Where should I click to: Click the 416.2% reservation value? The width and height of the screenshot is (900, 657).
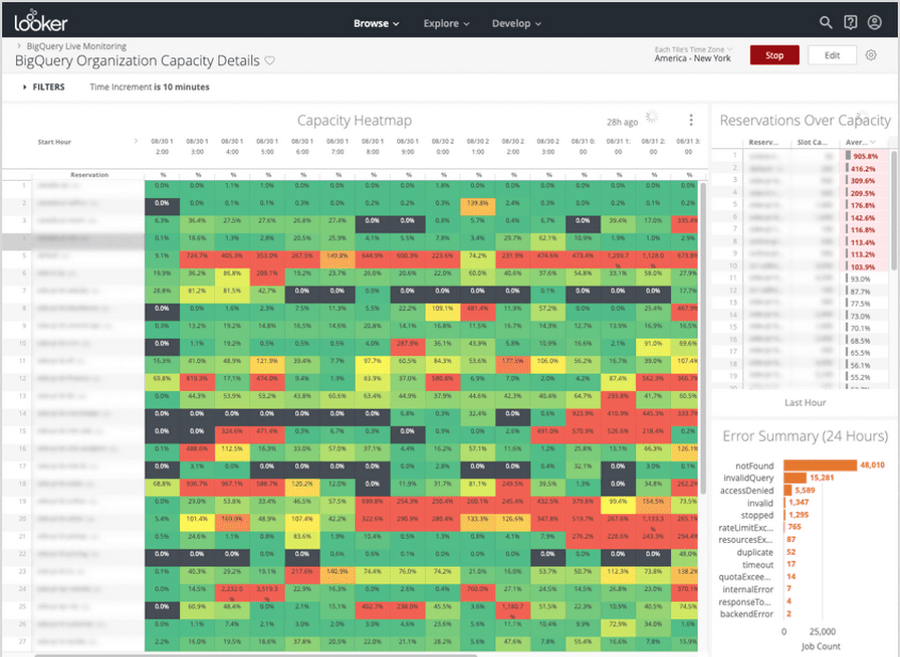863,169
